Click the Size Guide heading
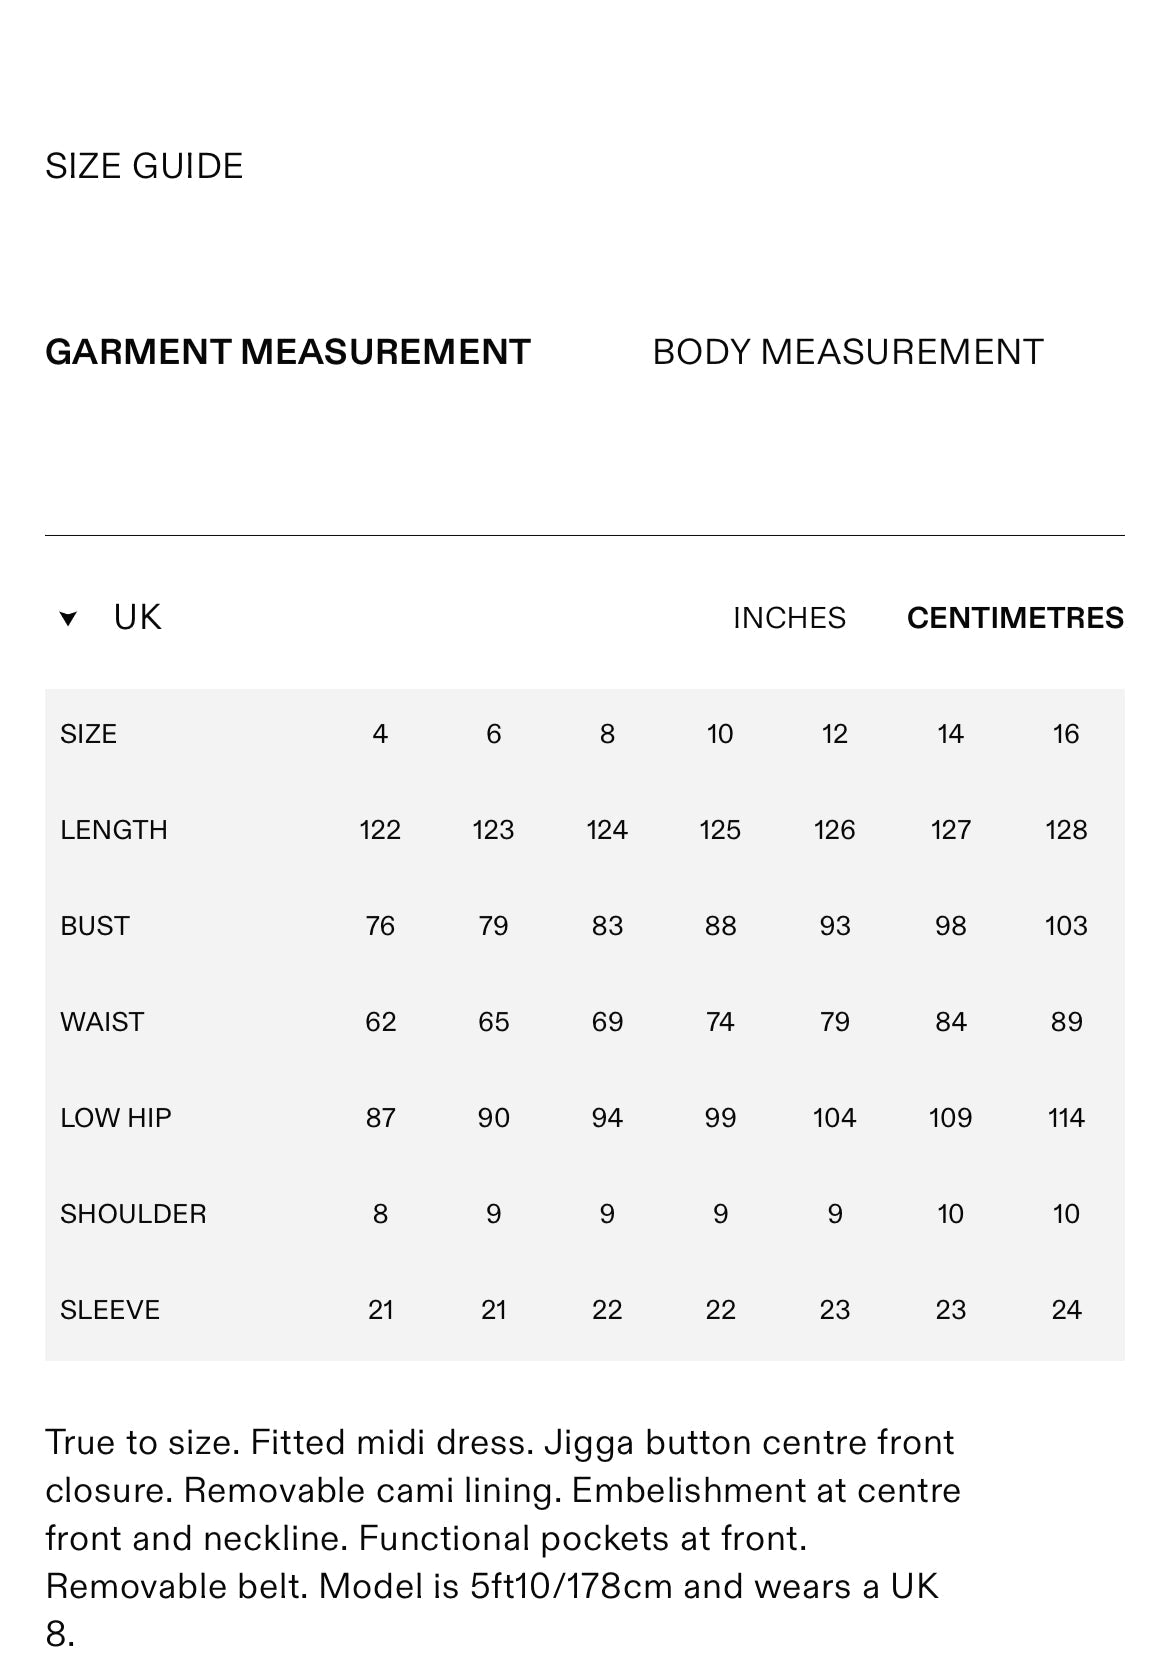This screenshot has width=1170, height=1669. pos(144,166)
